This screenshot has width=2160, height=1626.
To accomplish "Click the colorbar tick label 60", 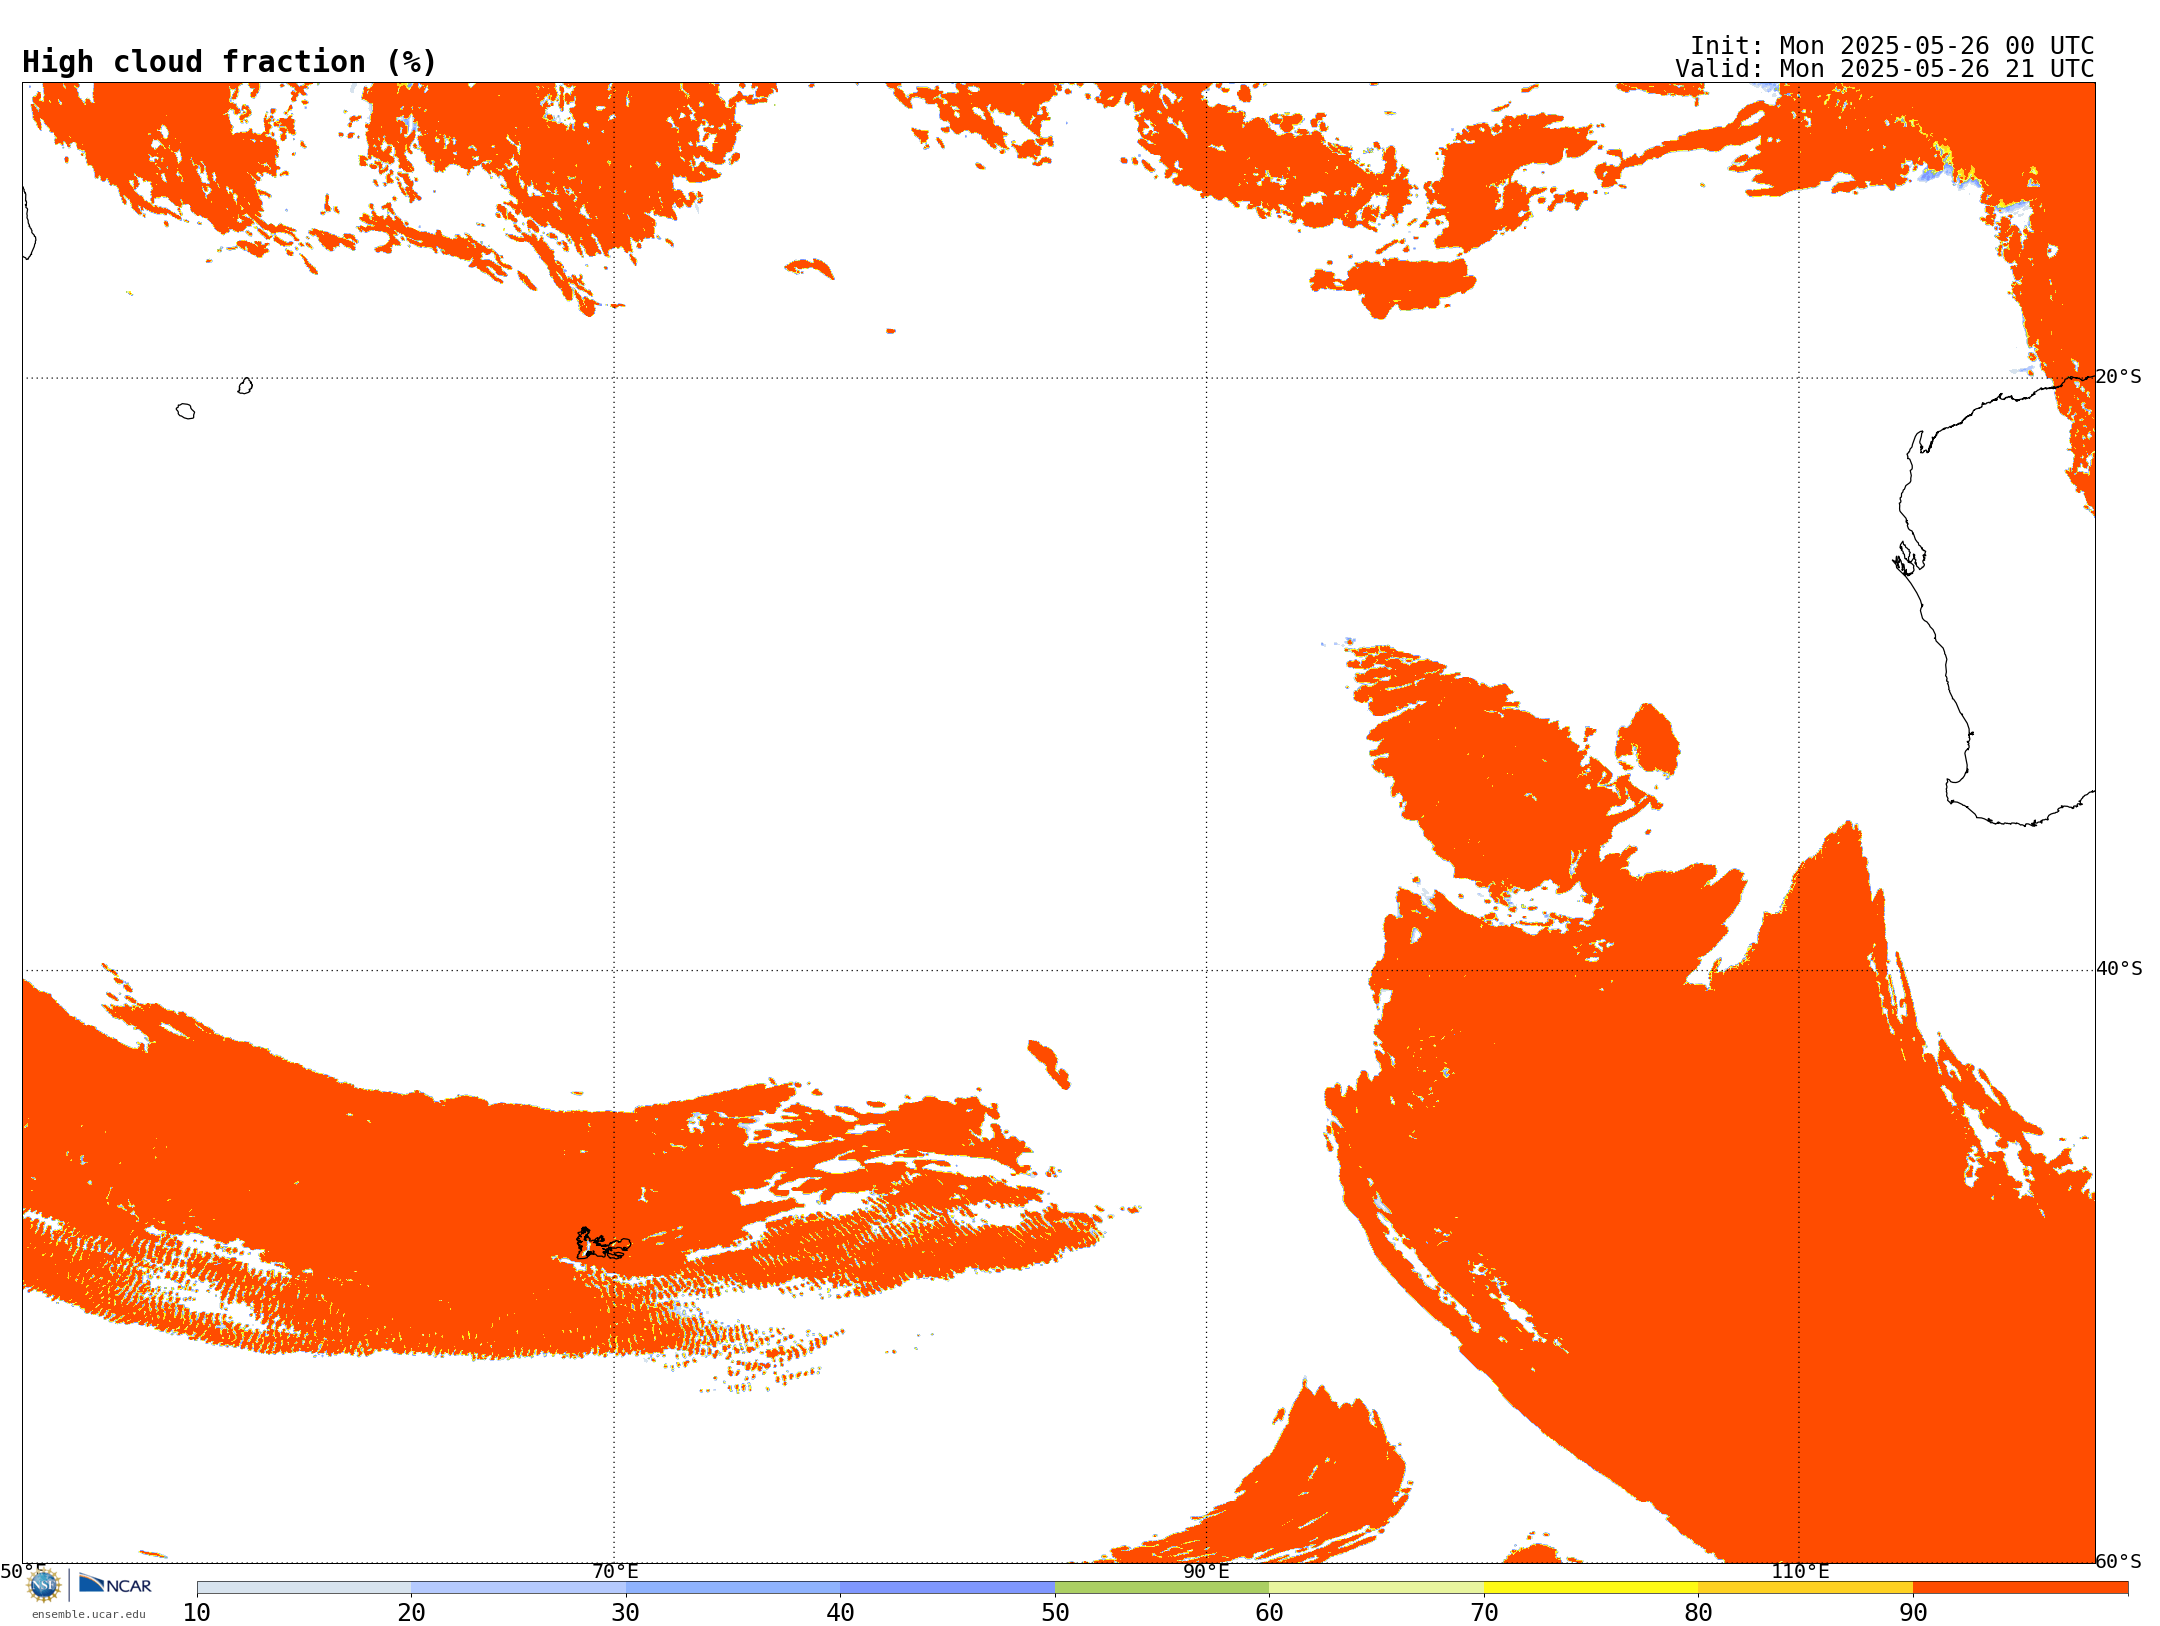I will (1269, 1613).
